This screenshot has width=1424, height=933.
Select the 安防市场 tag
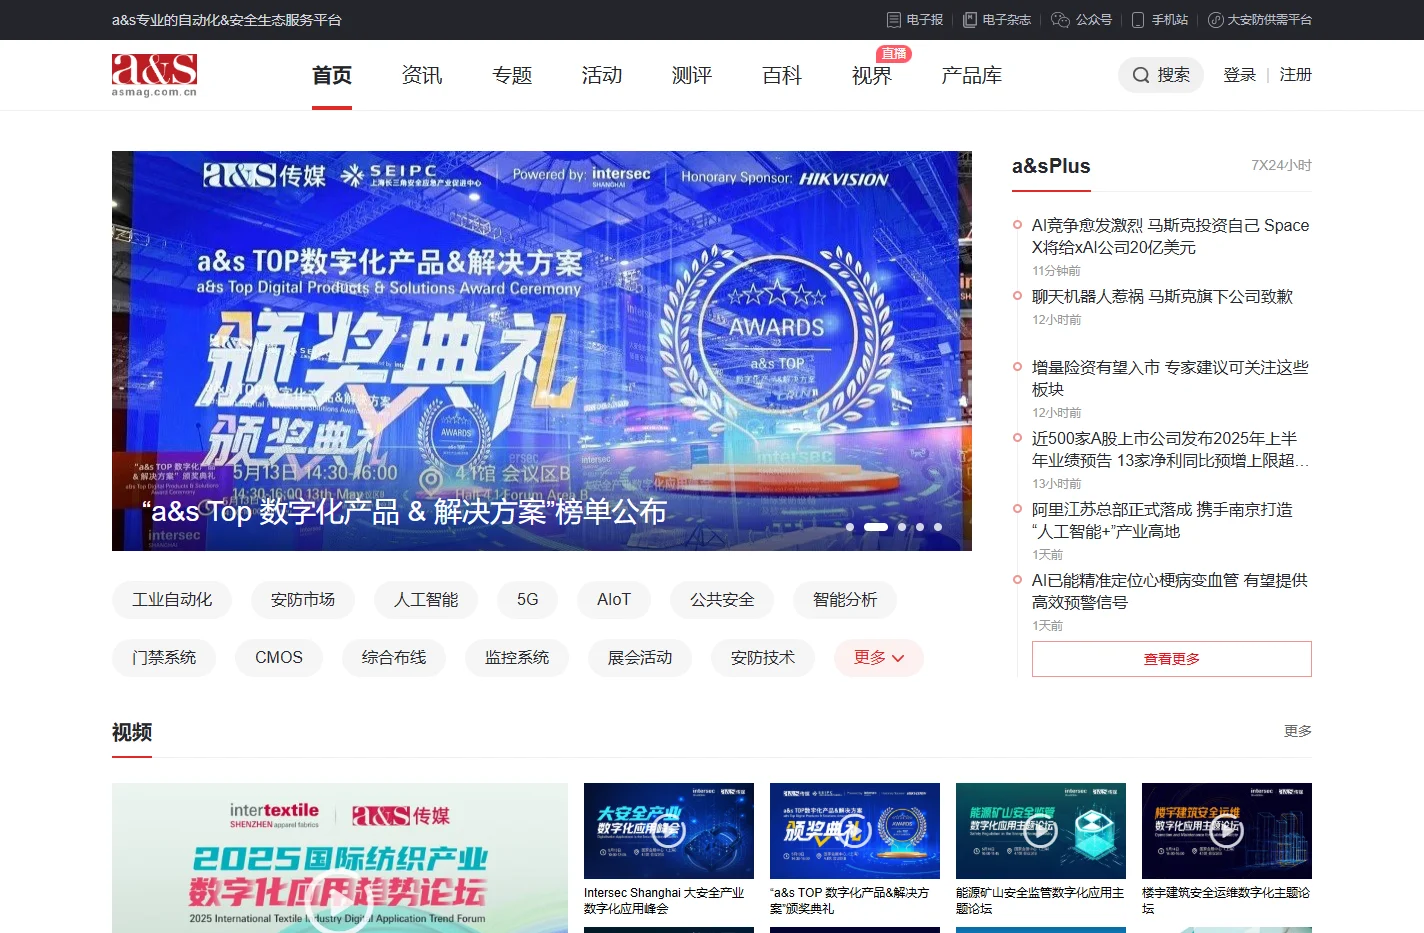pyautogui.click(x=303, y=600)
